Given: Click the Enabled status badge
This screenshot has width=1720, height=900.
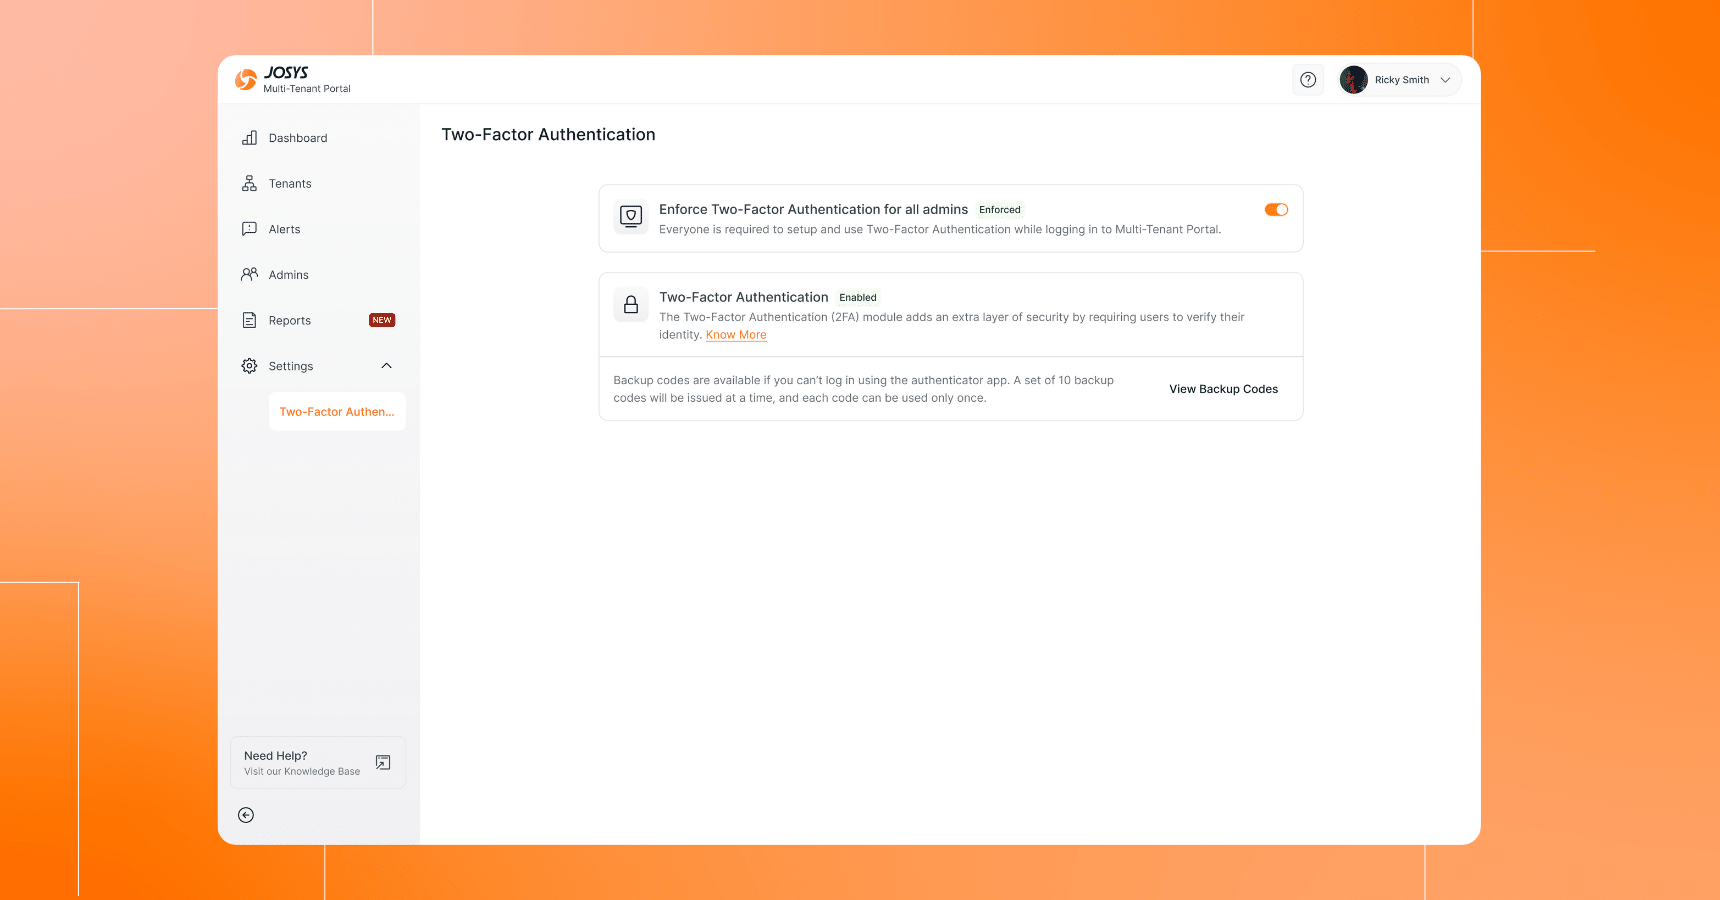Looking at the screenshot, I should click(858, 298).
